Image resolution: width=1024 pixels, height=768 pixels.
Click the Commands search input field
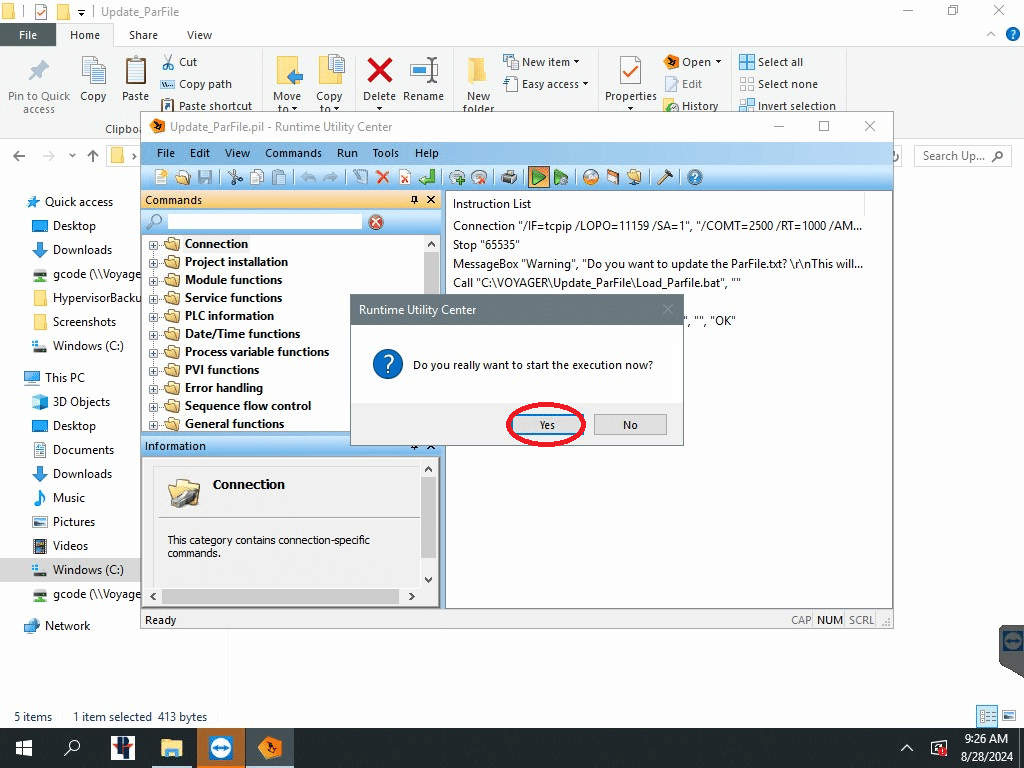(x=264, y=222)
